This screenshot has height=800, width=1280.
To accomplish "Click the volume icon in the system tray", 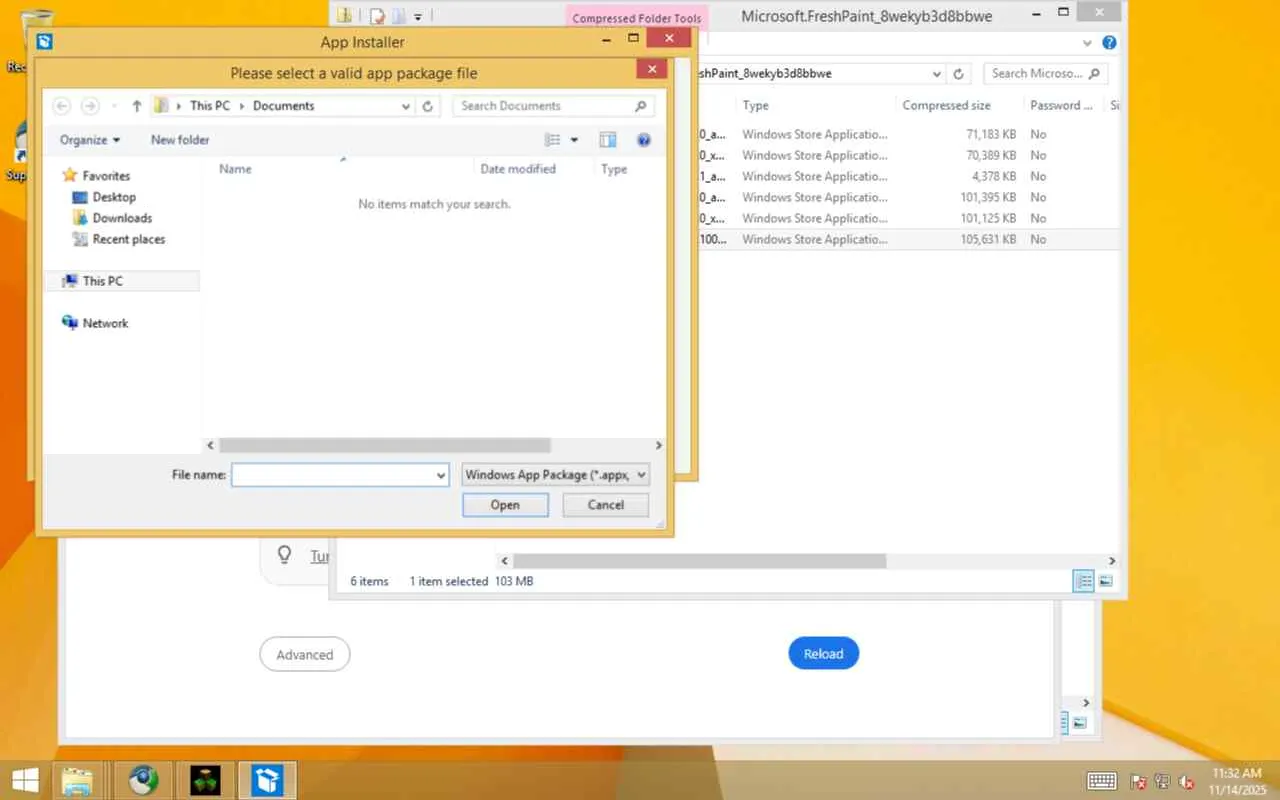I will click(x=1186, y=781).
